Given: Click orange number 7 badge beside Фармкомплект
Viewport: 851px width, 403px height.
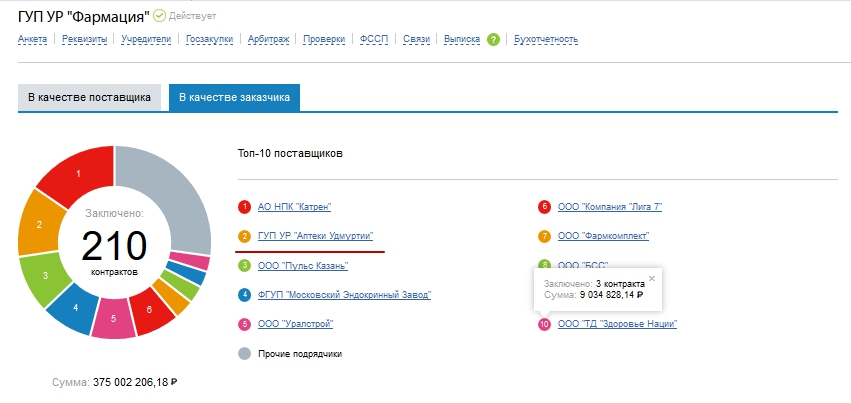Looking at the screenshot, I should click(544, 236).
